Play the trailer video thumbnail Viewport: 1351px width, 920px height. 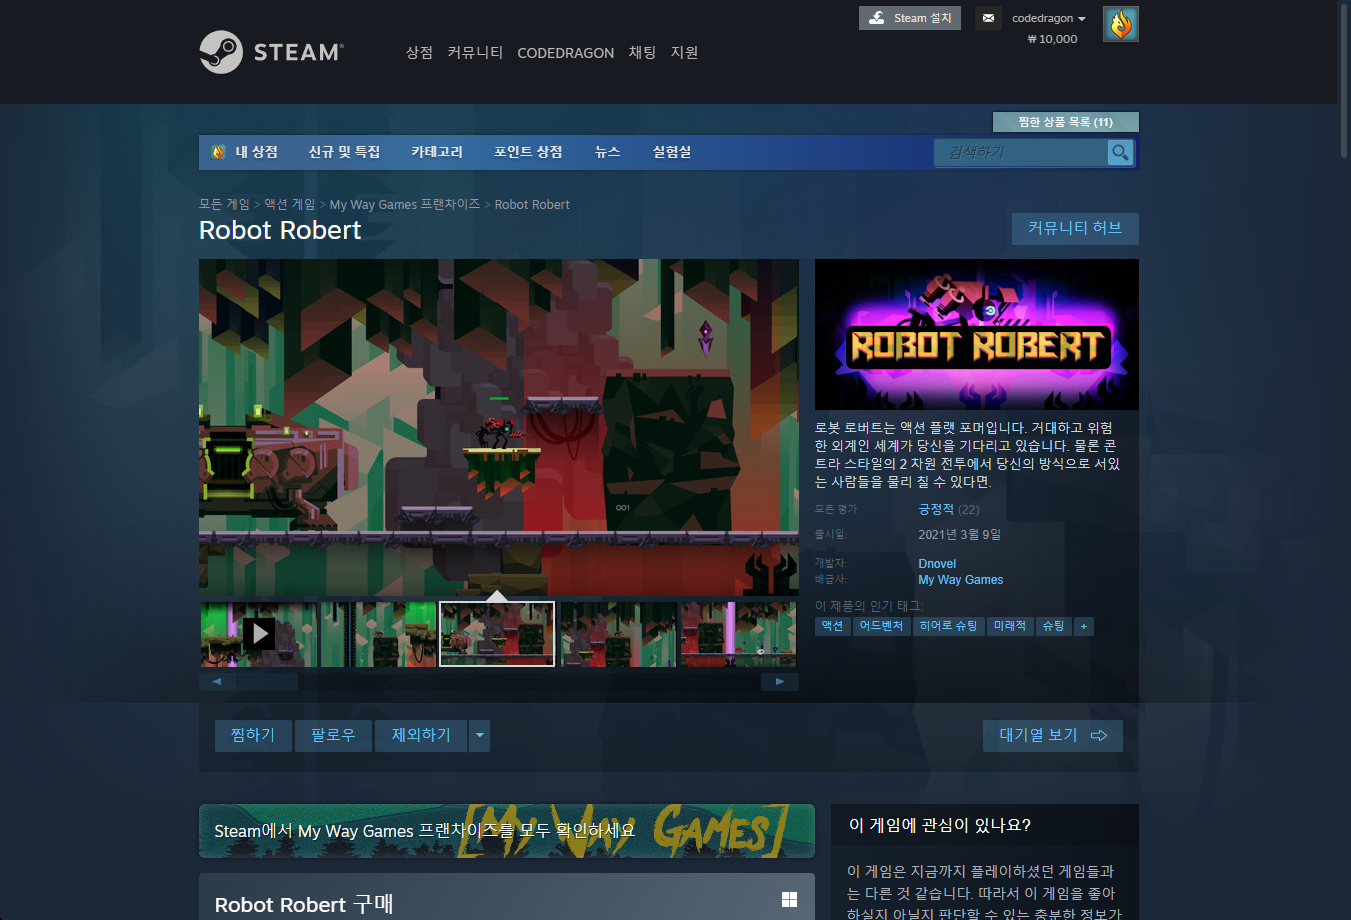point(259,633)
